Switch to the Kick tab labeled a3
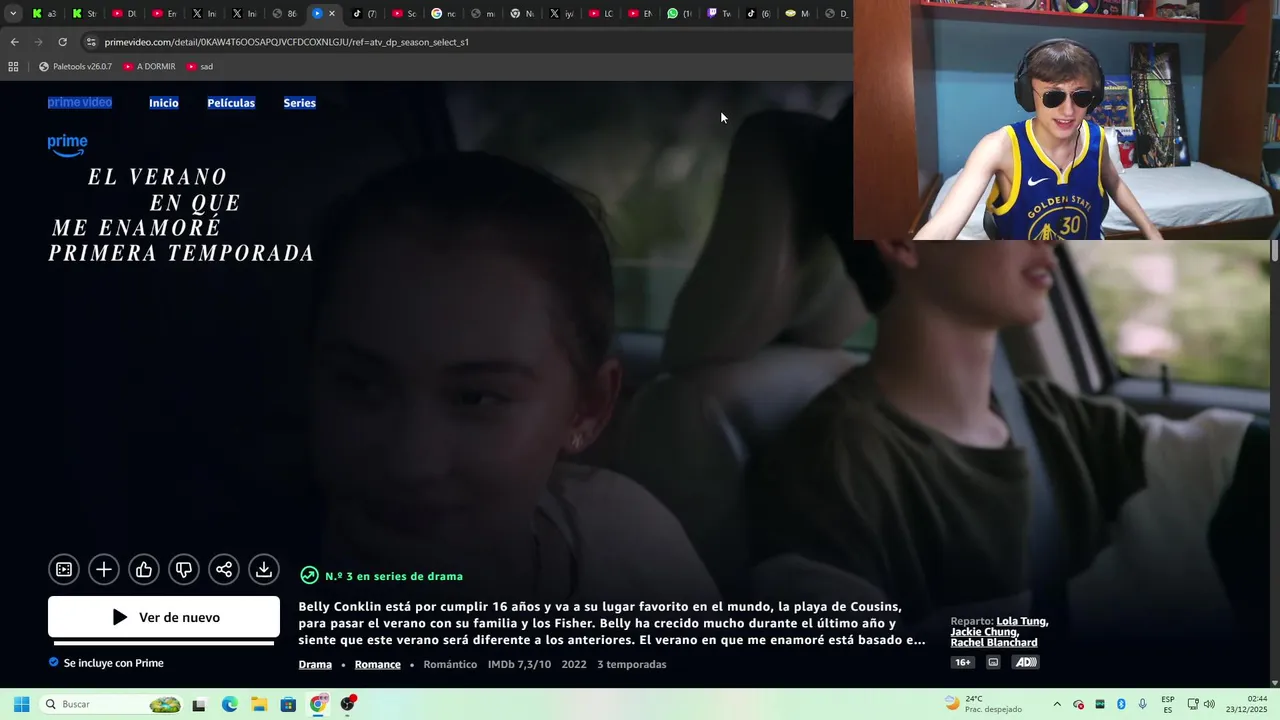 (44, 13)
